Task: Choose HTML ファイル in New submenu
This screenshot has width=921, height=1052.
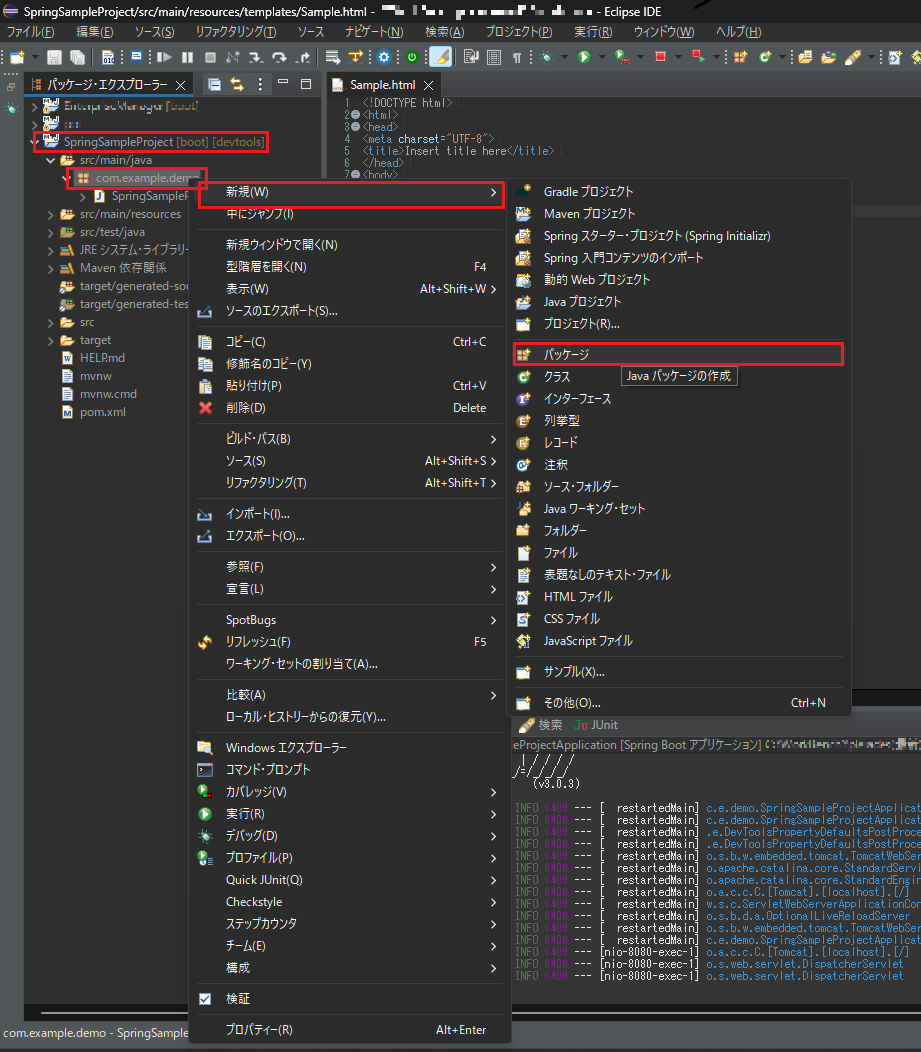Action: click(678, 597)
